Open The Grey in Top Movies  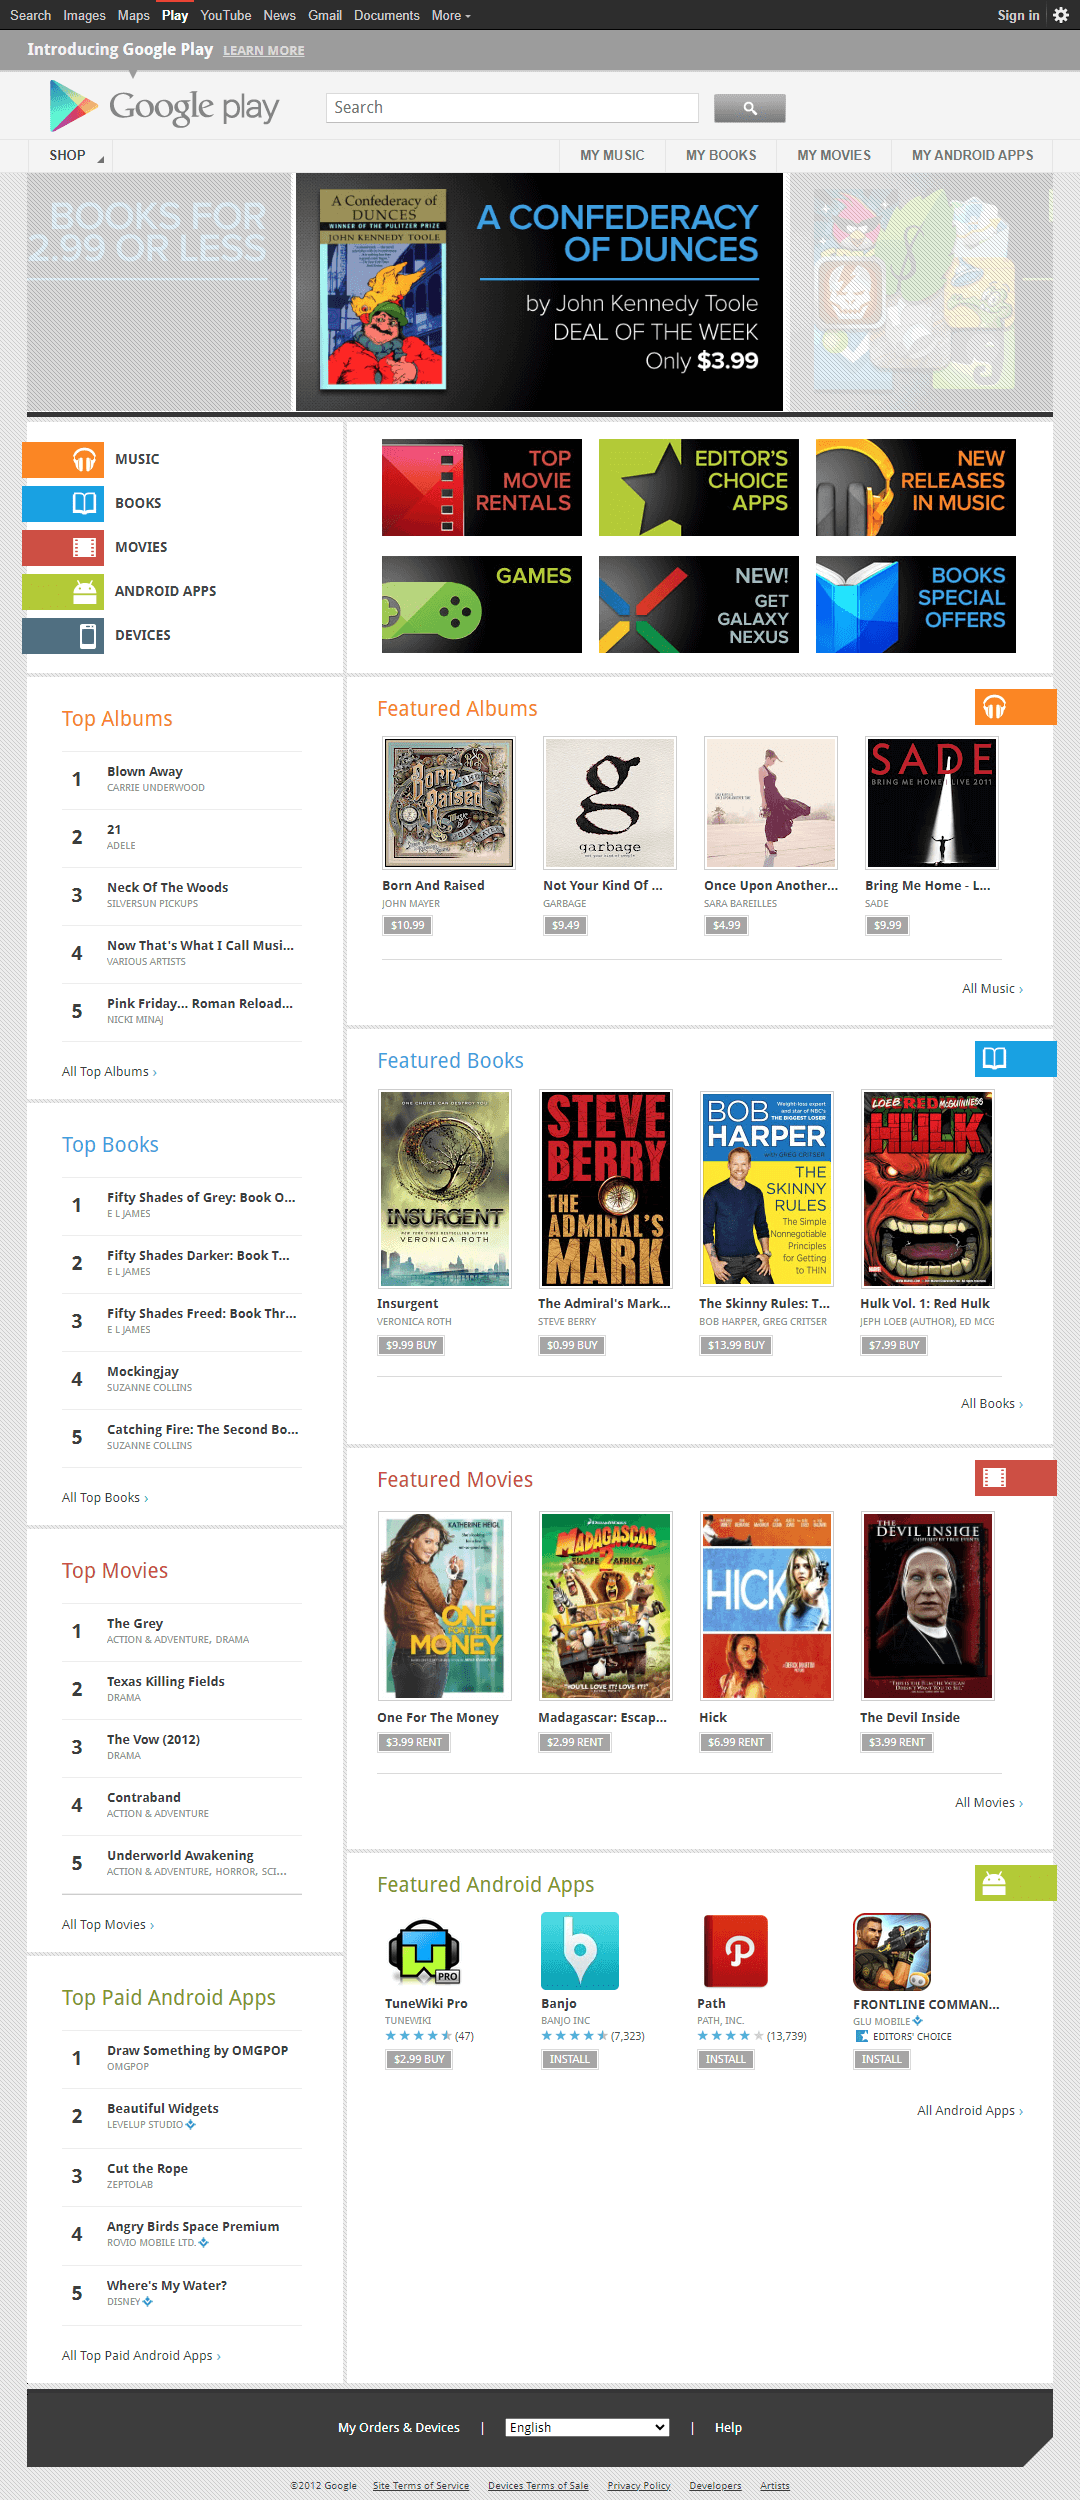pos(135,1623)
